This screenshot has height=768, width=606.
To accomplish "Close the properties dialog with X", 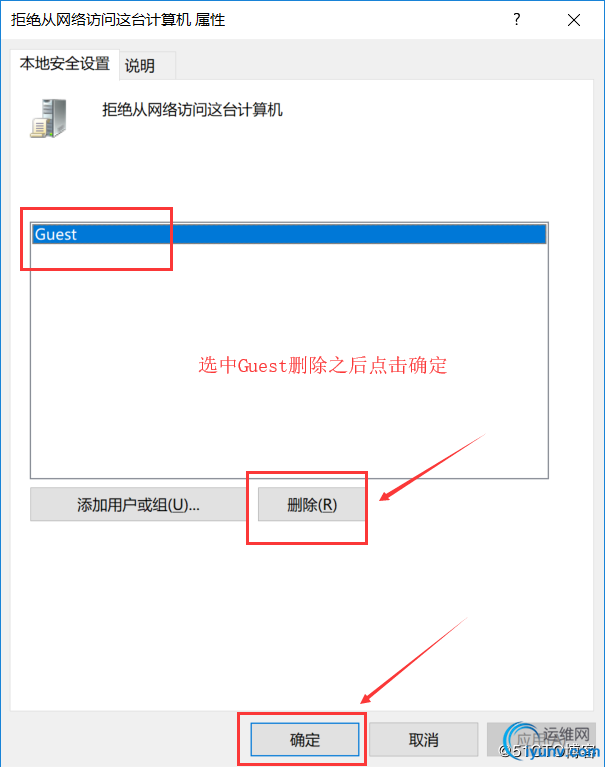I will pos(574,20).
